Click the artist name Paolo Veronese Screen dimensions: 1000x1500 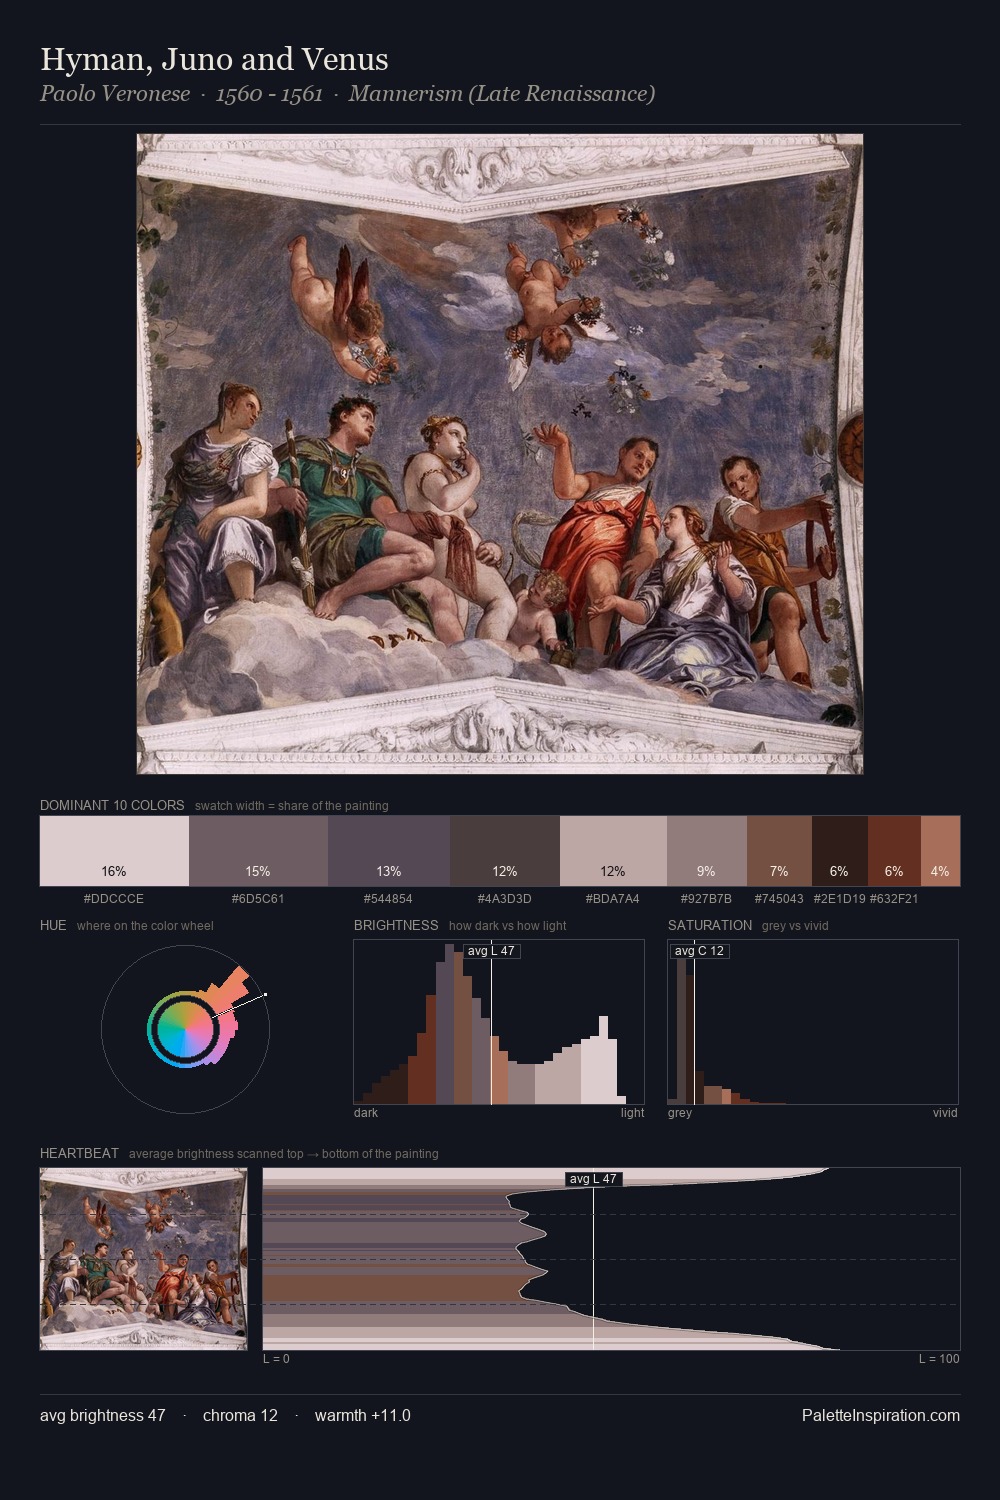(x=115, y=94)
